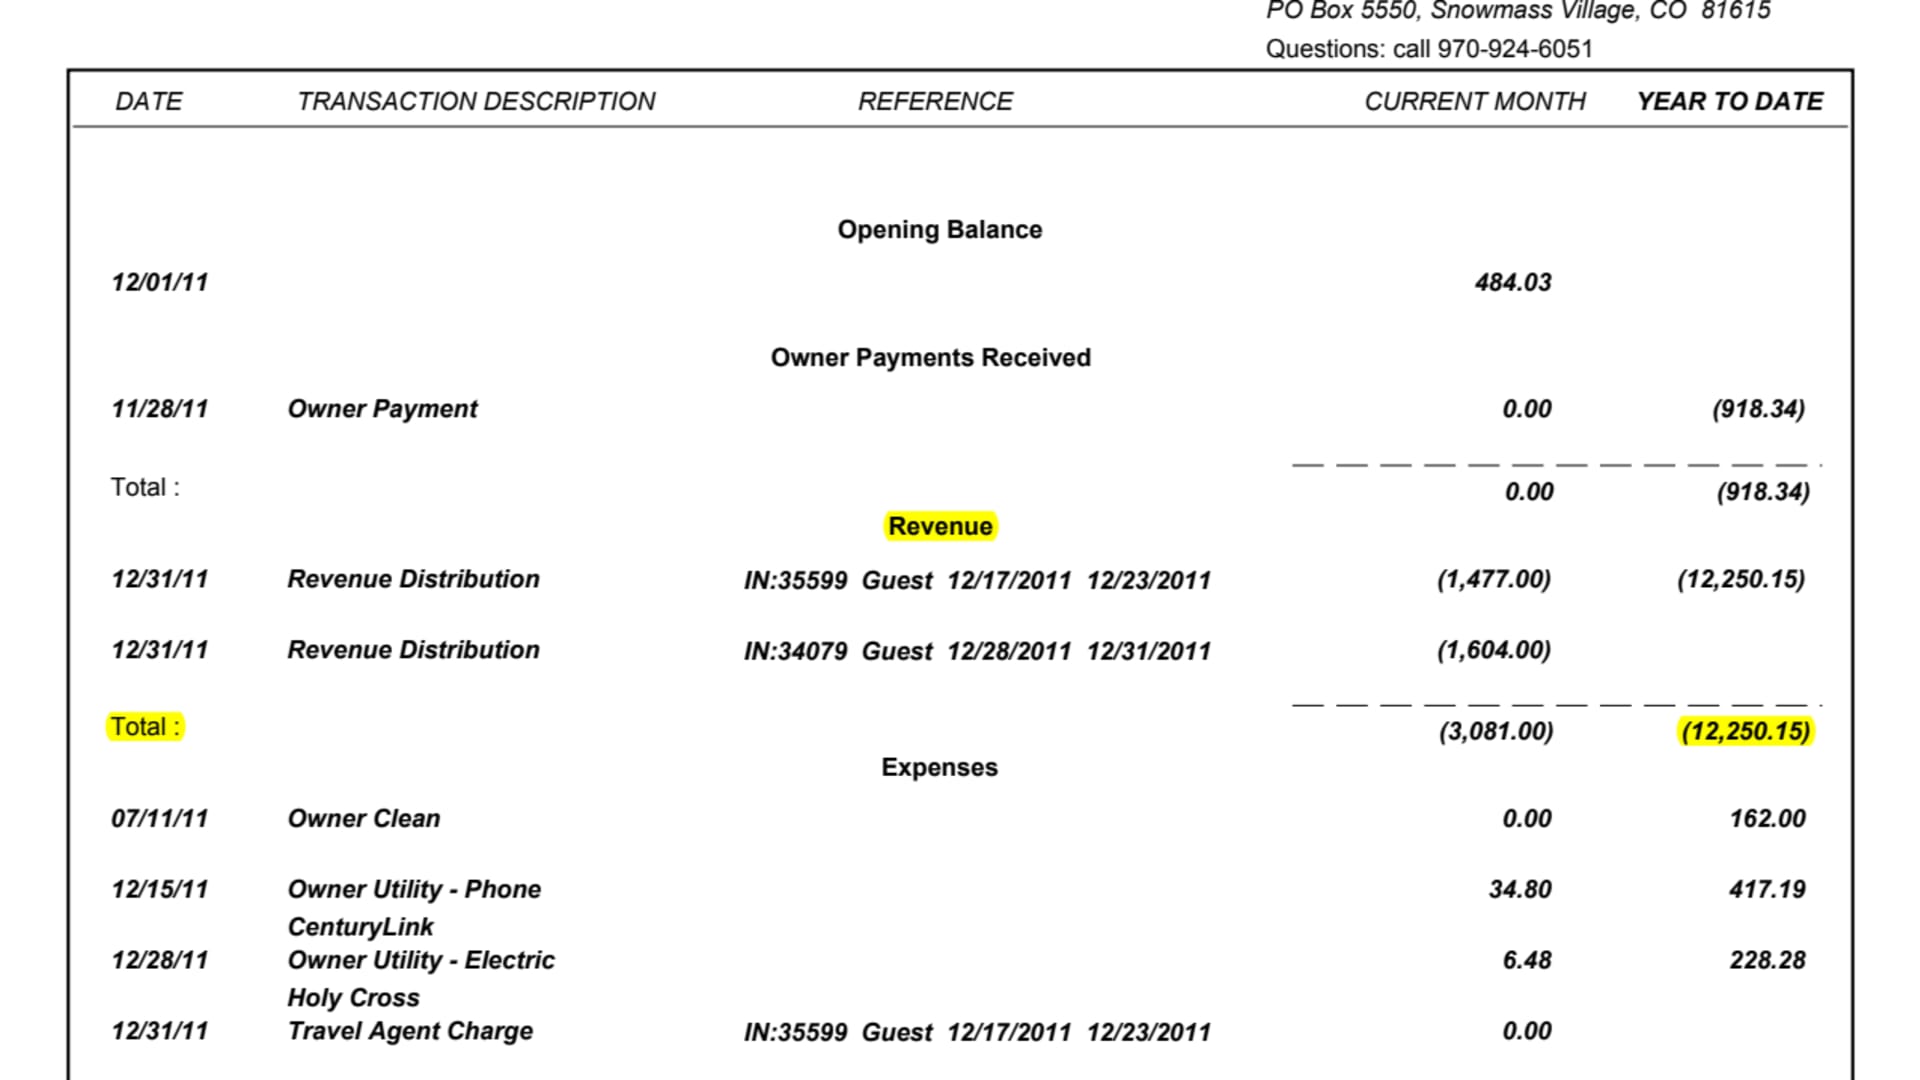
Task: Click the electric year-to-date 228.28
Action: (x=1768, y=960)
